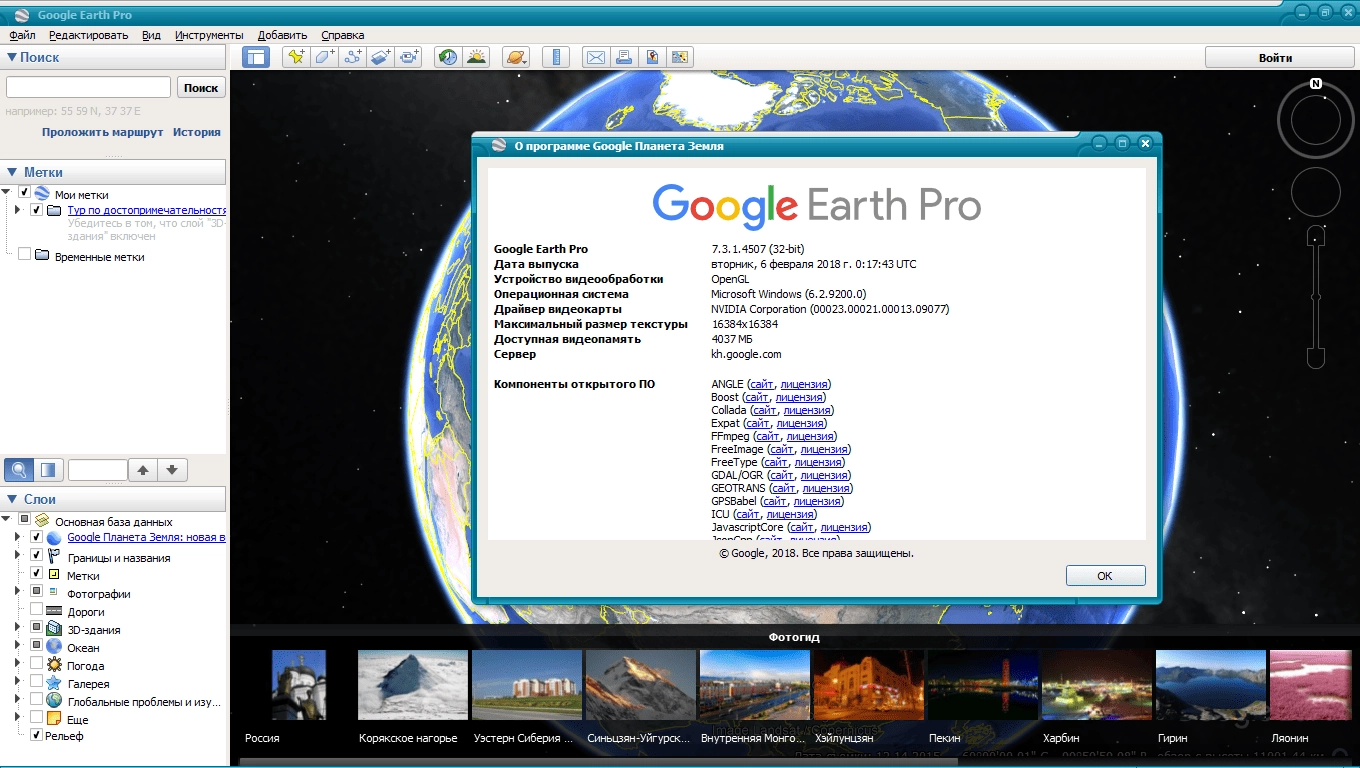This screenshot has width=1360, height=768.
Task: Click the search text input field
Action: [x=88, y=88]
